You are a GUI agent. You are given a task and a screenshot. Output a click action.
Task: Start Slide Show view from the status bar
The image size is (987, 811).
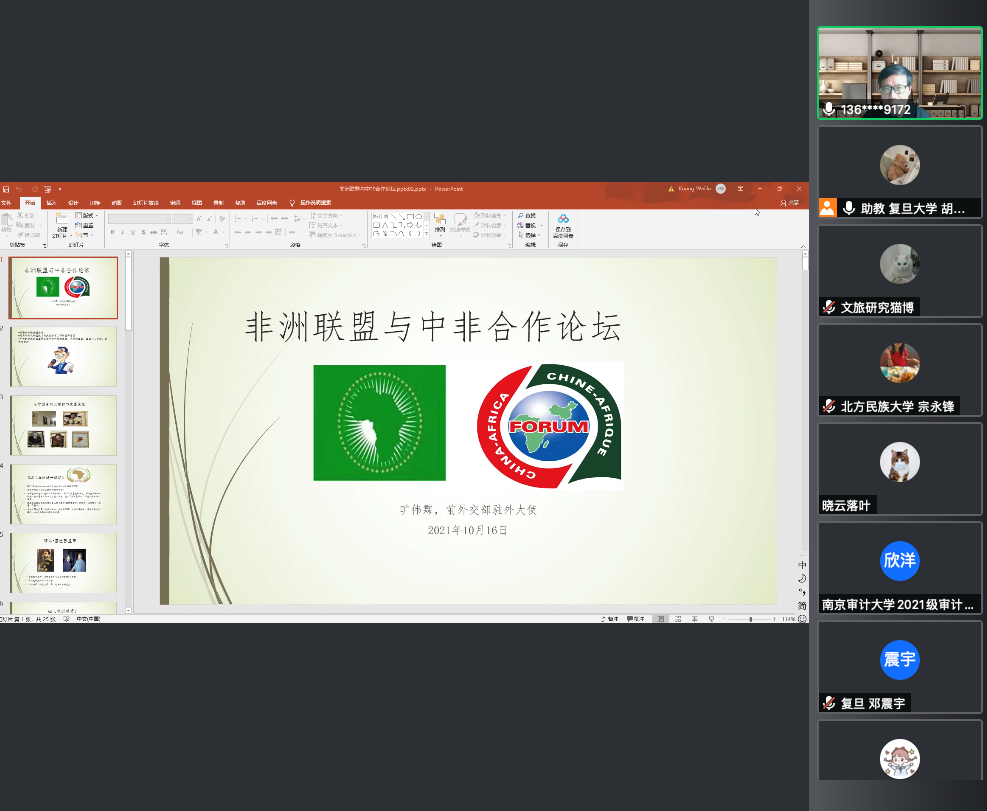pyautogui.click(x=711, y=619)
